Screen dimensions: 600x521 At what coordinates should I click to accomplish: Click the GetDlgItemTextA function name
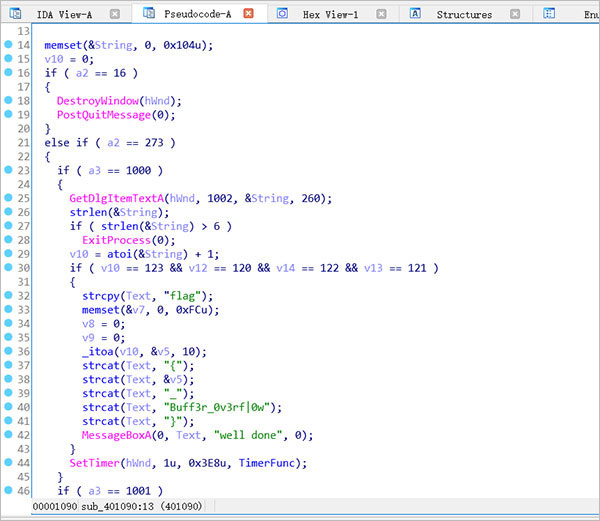116,198
